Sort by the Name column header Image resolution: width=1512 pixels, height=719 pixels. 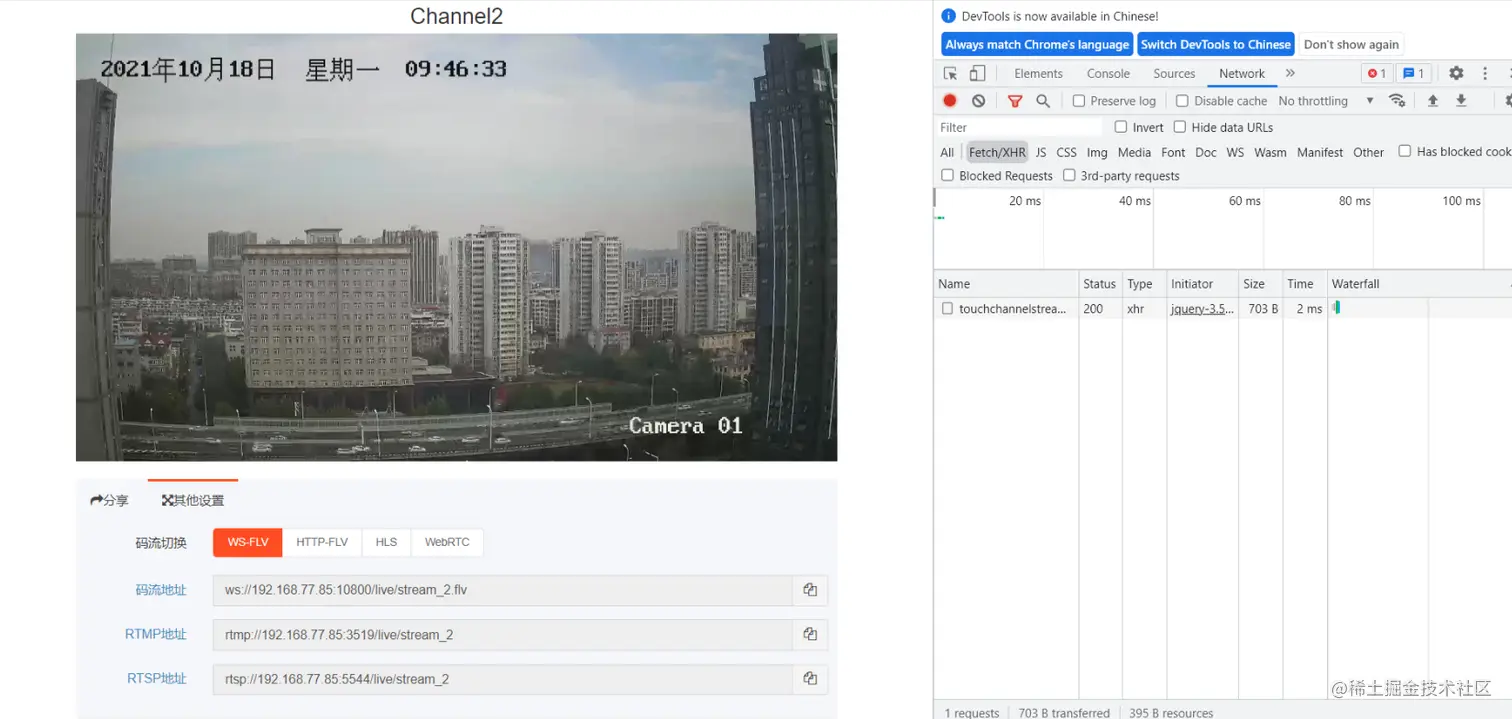1006,284
